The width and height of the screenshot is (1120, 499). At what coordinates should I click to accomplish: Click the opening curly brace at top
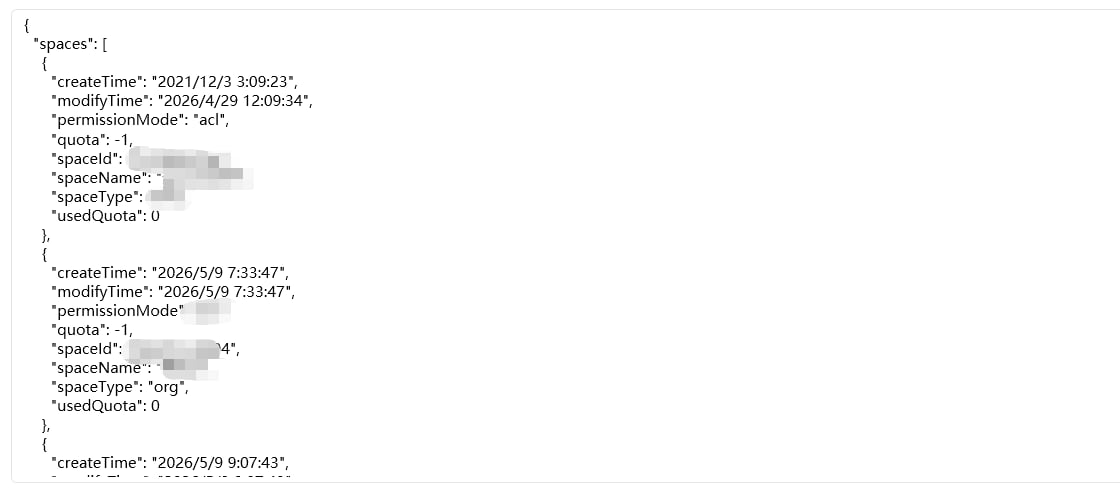[26, 25]
